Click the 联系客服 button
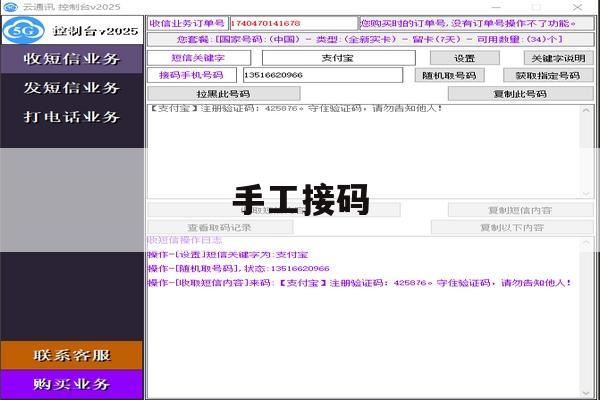 pos(72,356)
